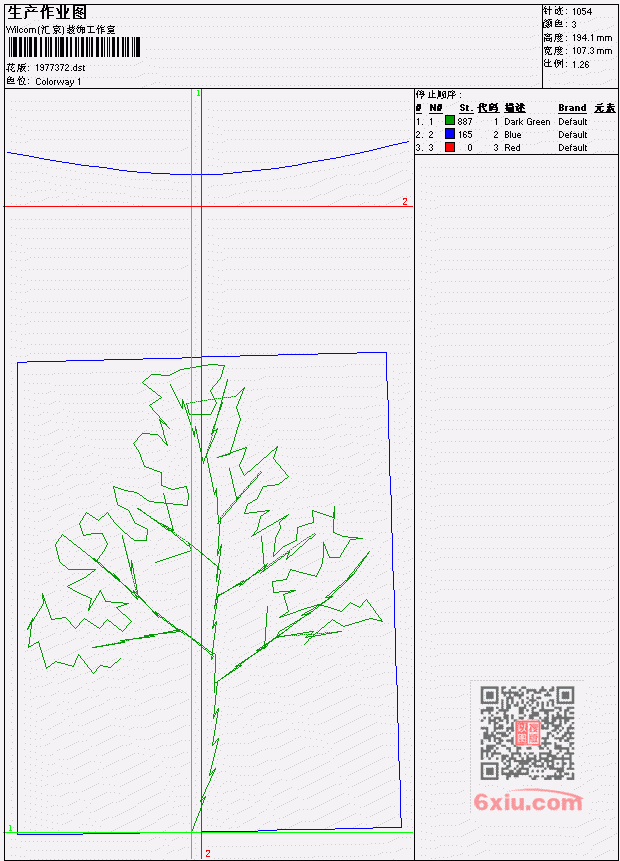This screenshot has height=861, width=620.
Task: Click the 生产作业图 title heading
Action: (47, 13)
